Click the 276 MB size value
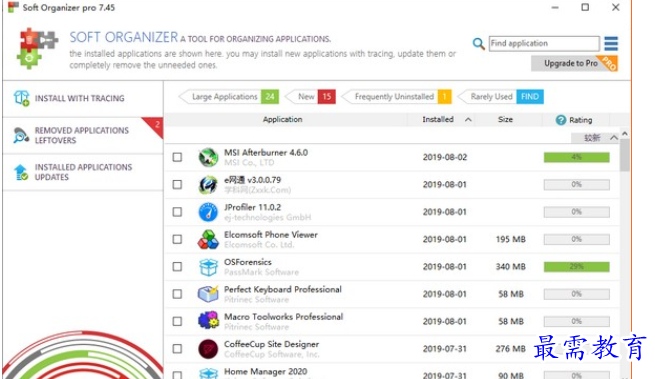Screen dimensions: 655x379 pyautogui.click(x=510, y=349)
